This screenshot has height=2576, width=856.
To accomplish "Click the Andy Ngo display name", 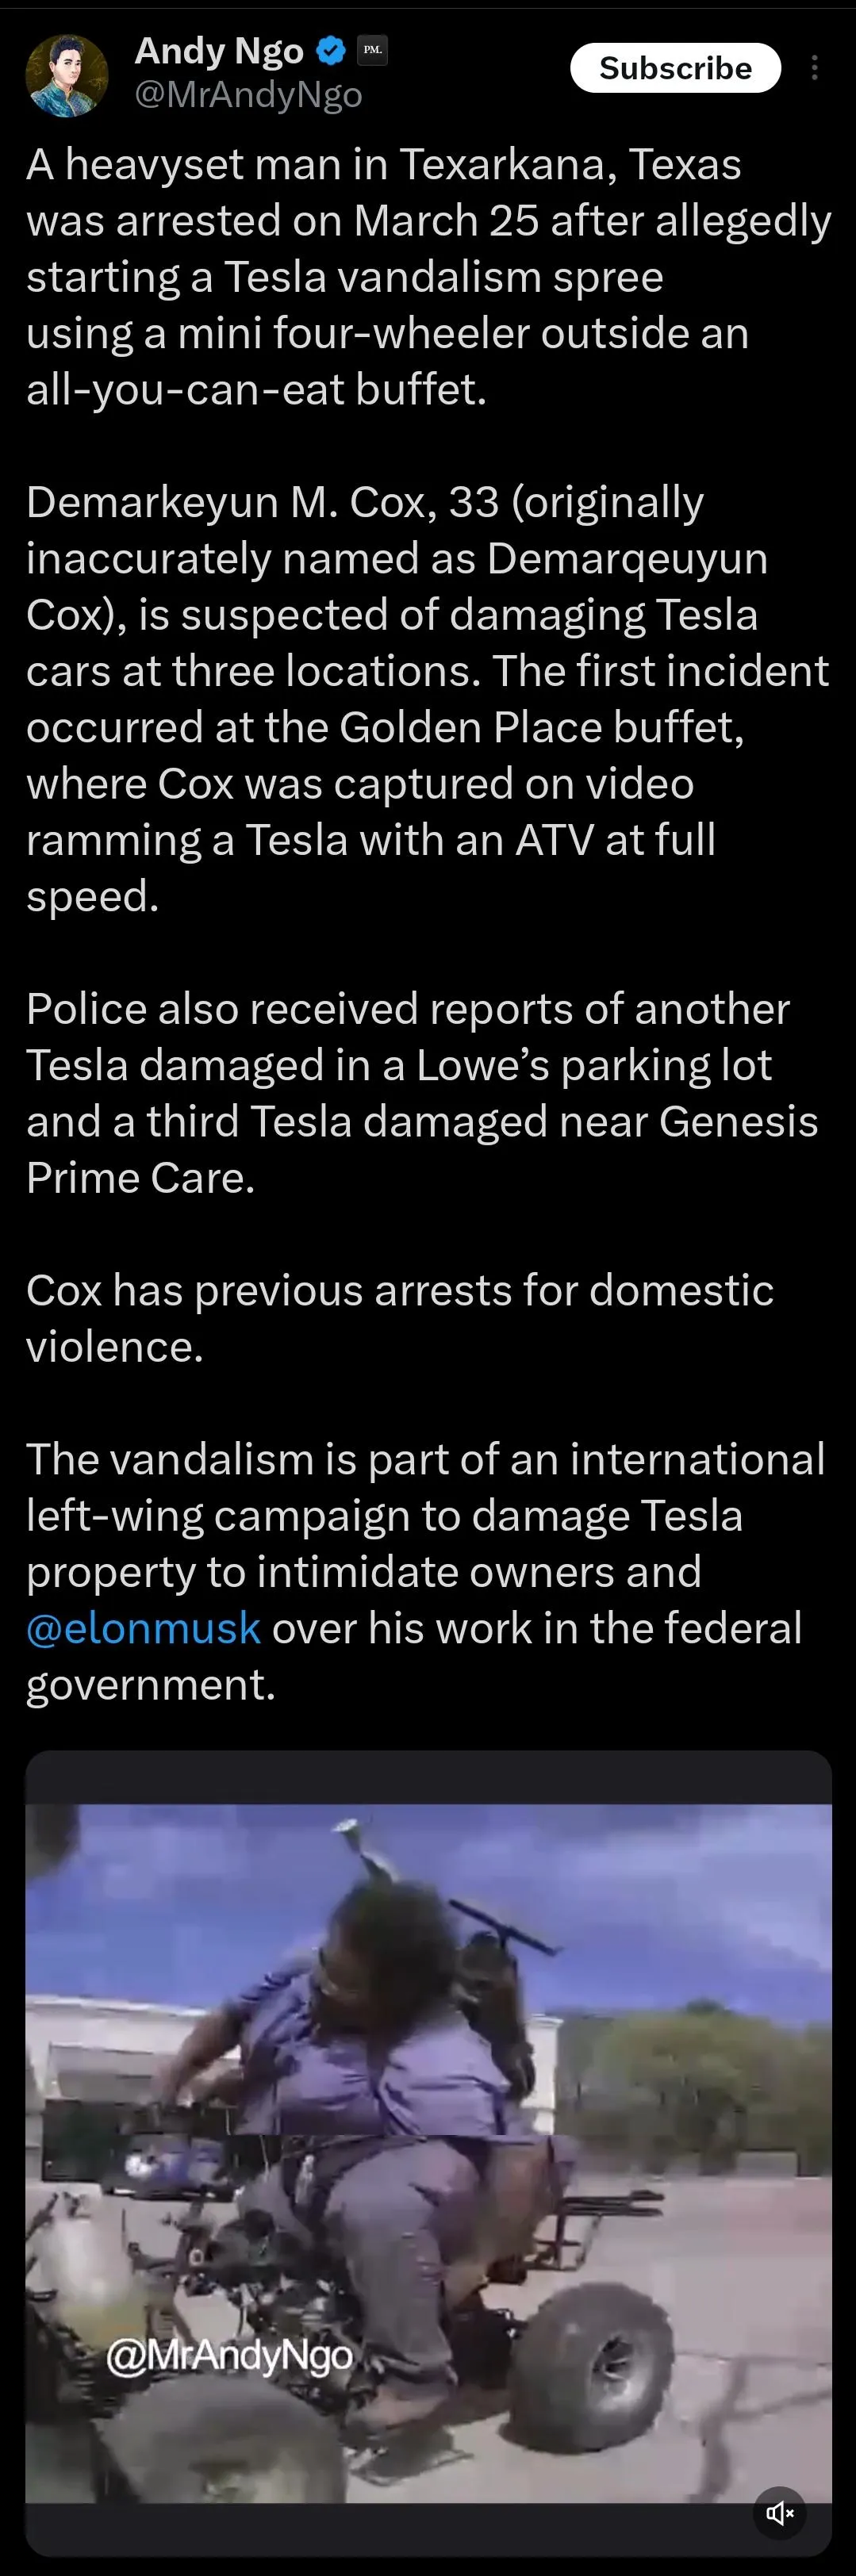I will pyautogui.click(x=219, y=50).
